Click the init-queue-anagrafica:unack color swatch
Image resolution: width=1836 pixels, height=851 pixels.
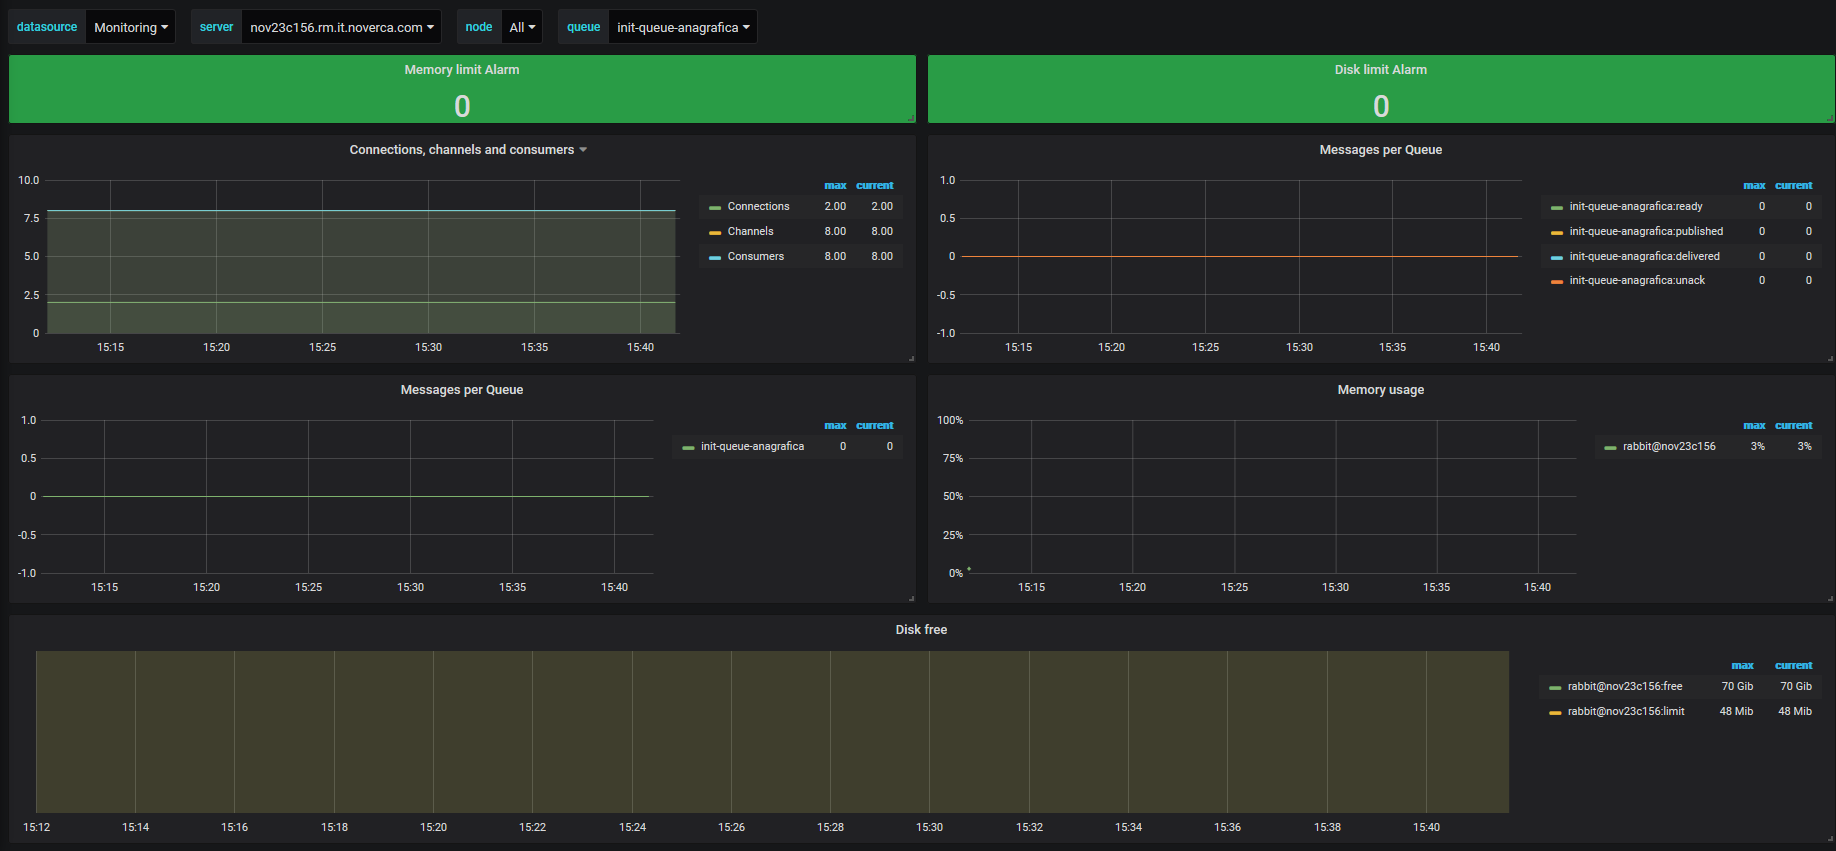[x=1556, y=282]
